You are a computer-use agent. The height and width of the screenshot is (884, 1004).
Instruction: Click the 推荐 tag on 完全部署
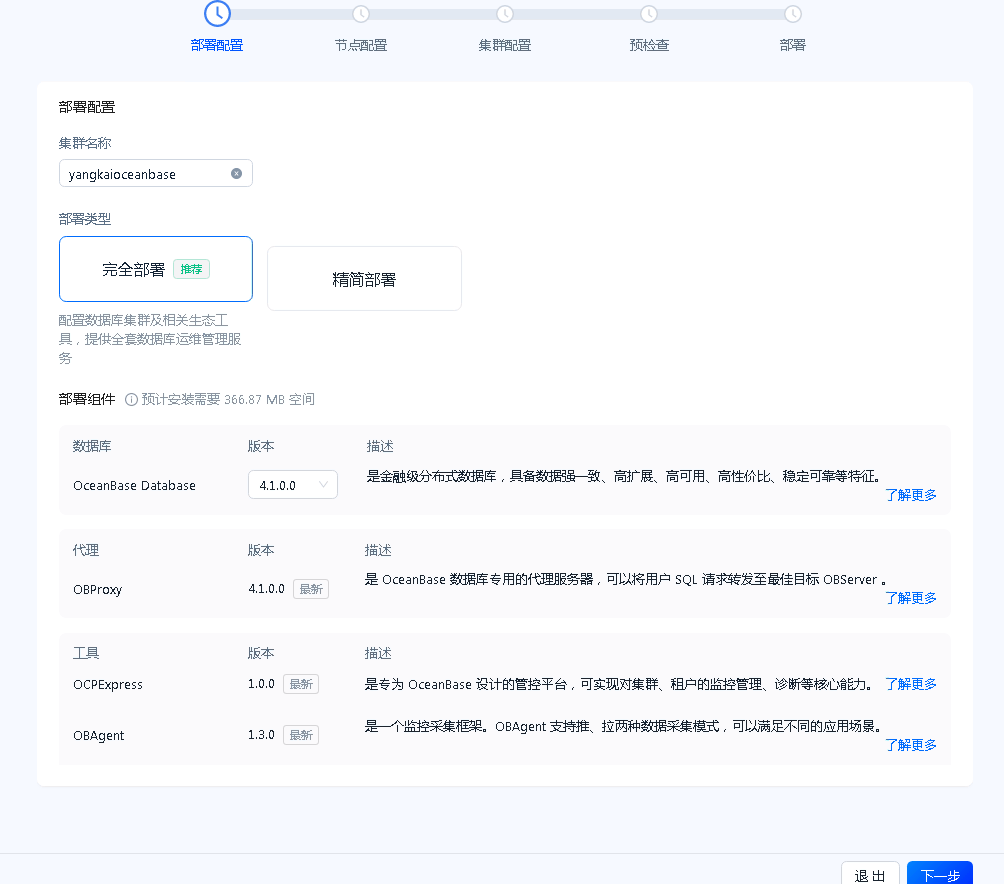191,269
